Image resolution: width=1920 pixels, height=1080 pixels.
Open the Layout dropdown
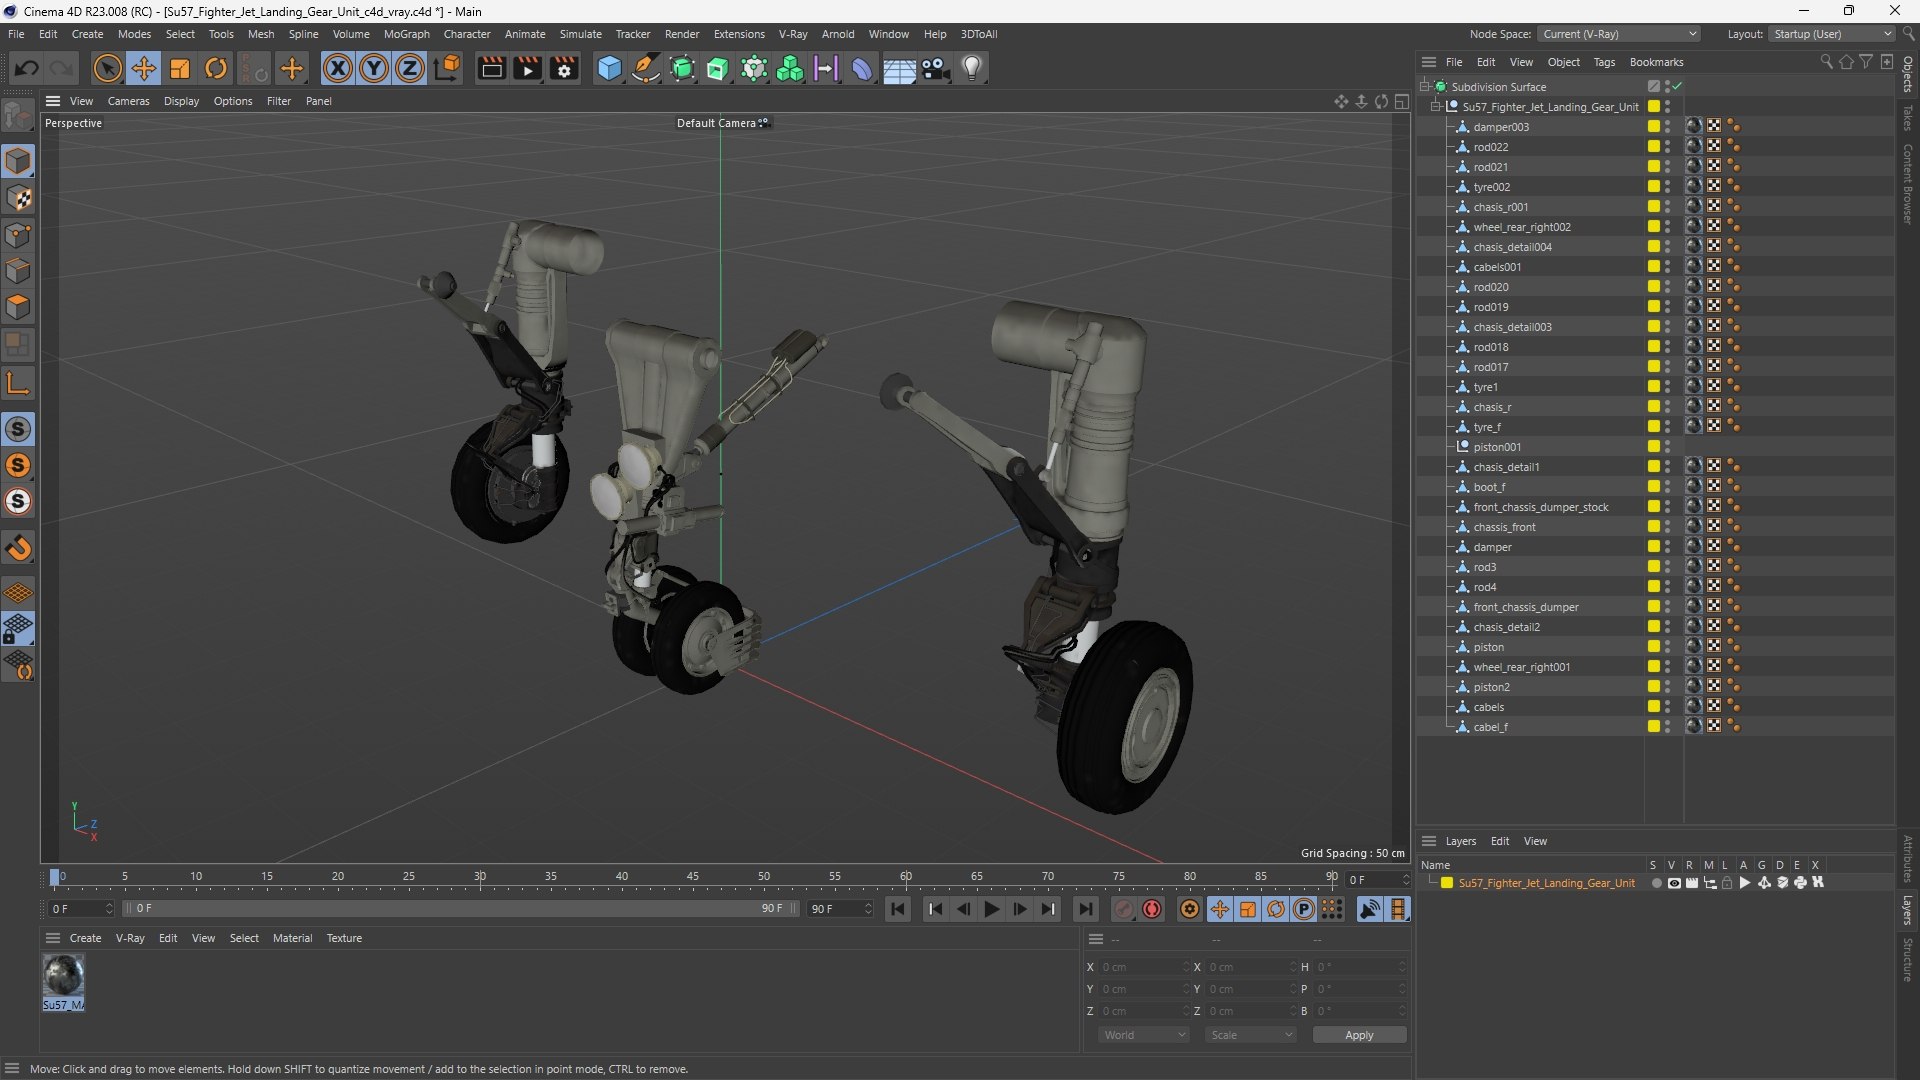click(x=1832, y=34)
